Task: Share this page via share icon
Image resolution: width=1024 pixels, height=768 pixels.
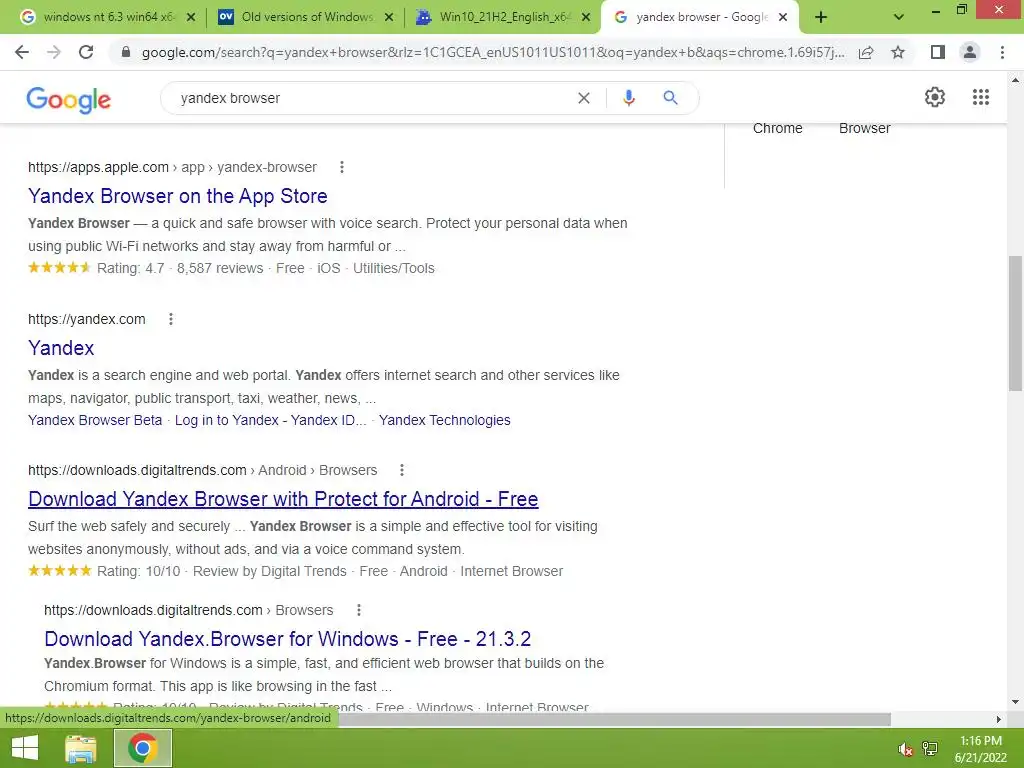Action: click(866, 52)
